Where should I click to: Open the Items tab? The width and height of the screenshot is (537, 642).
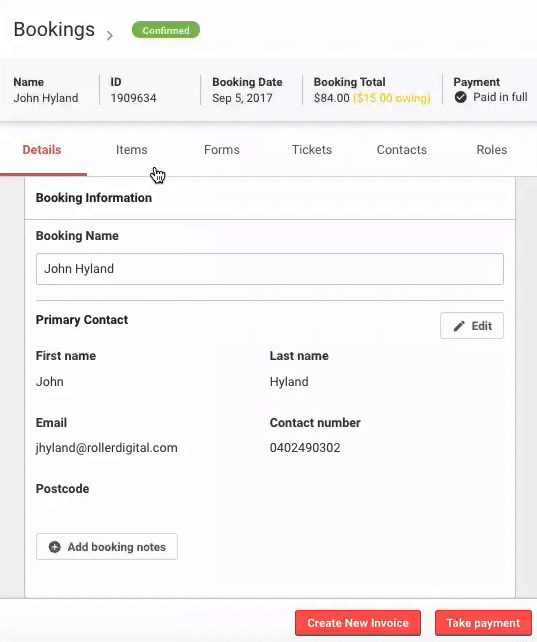[x=131, y=150]
